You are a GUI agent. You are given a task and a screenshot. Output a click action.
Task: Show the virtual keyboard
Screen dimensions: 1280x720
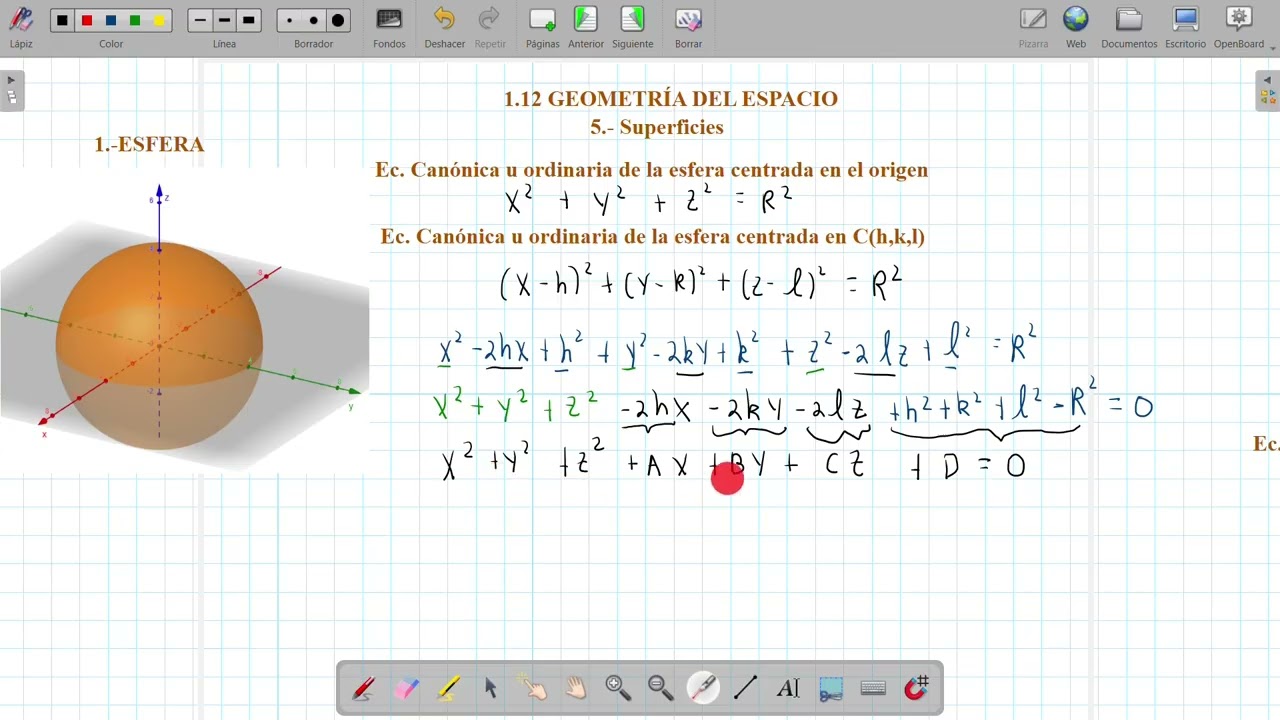(x=873, y=688)
